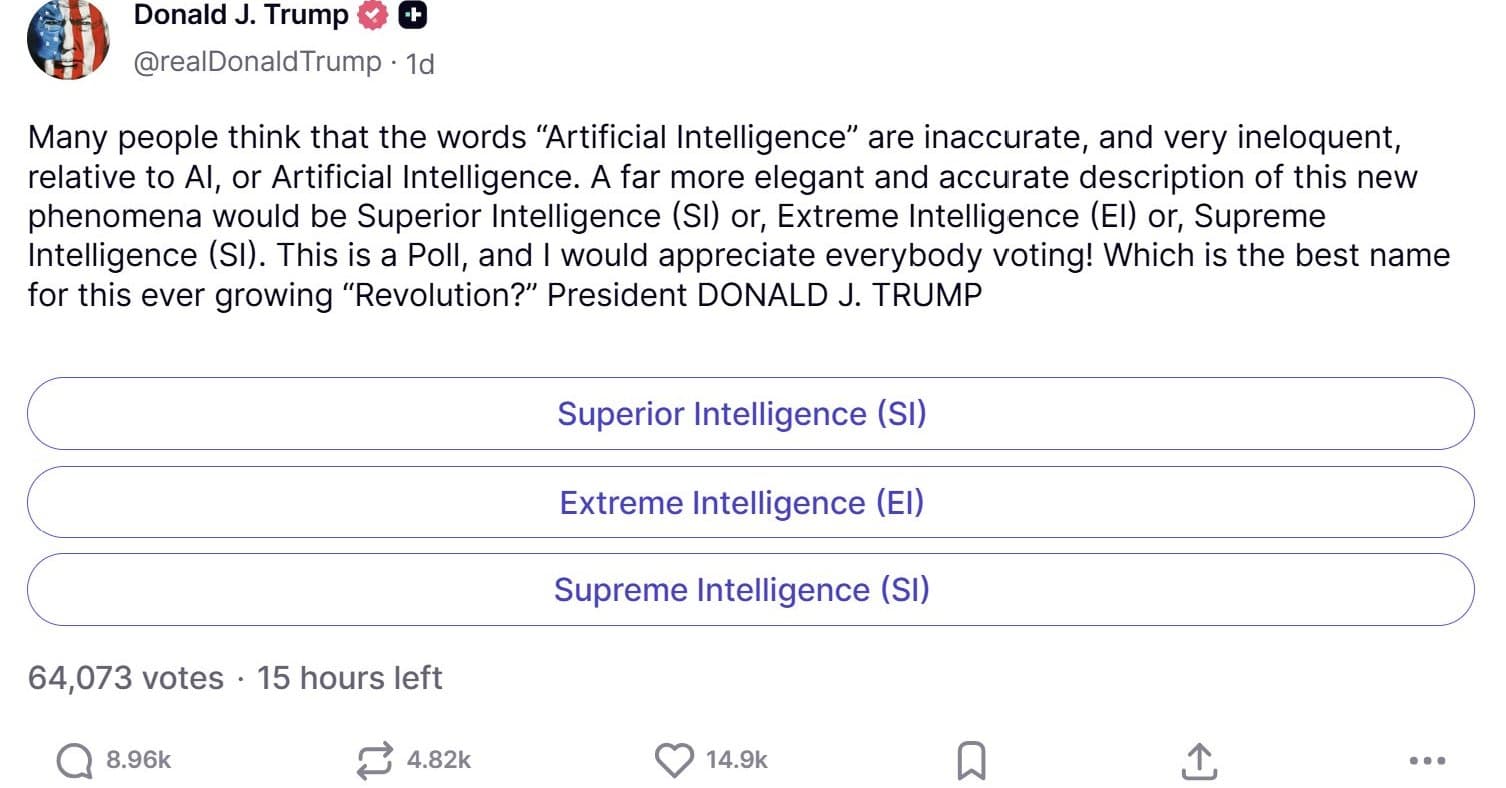Visit the @realDonaldTrump handle link
Image resolution: width=1506 pixels, height=788 pixels.
tap(257, 62)
